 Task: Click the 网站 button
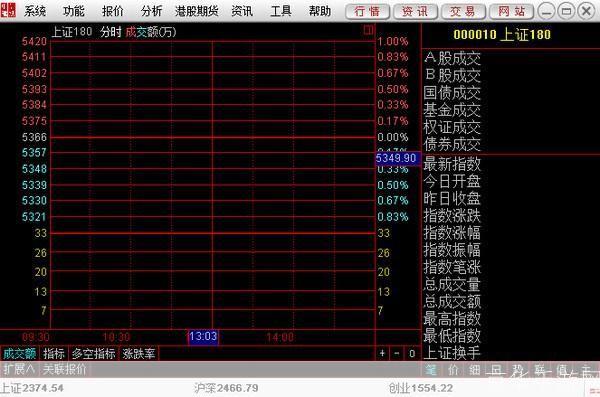click(511, 11)
